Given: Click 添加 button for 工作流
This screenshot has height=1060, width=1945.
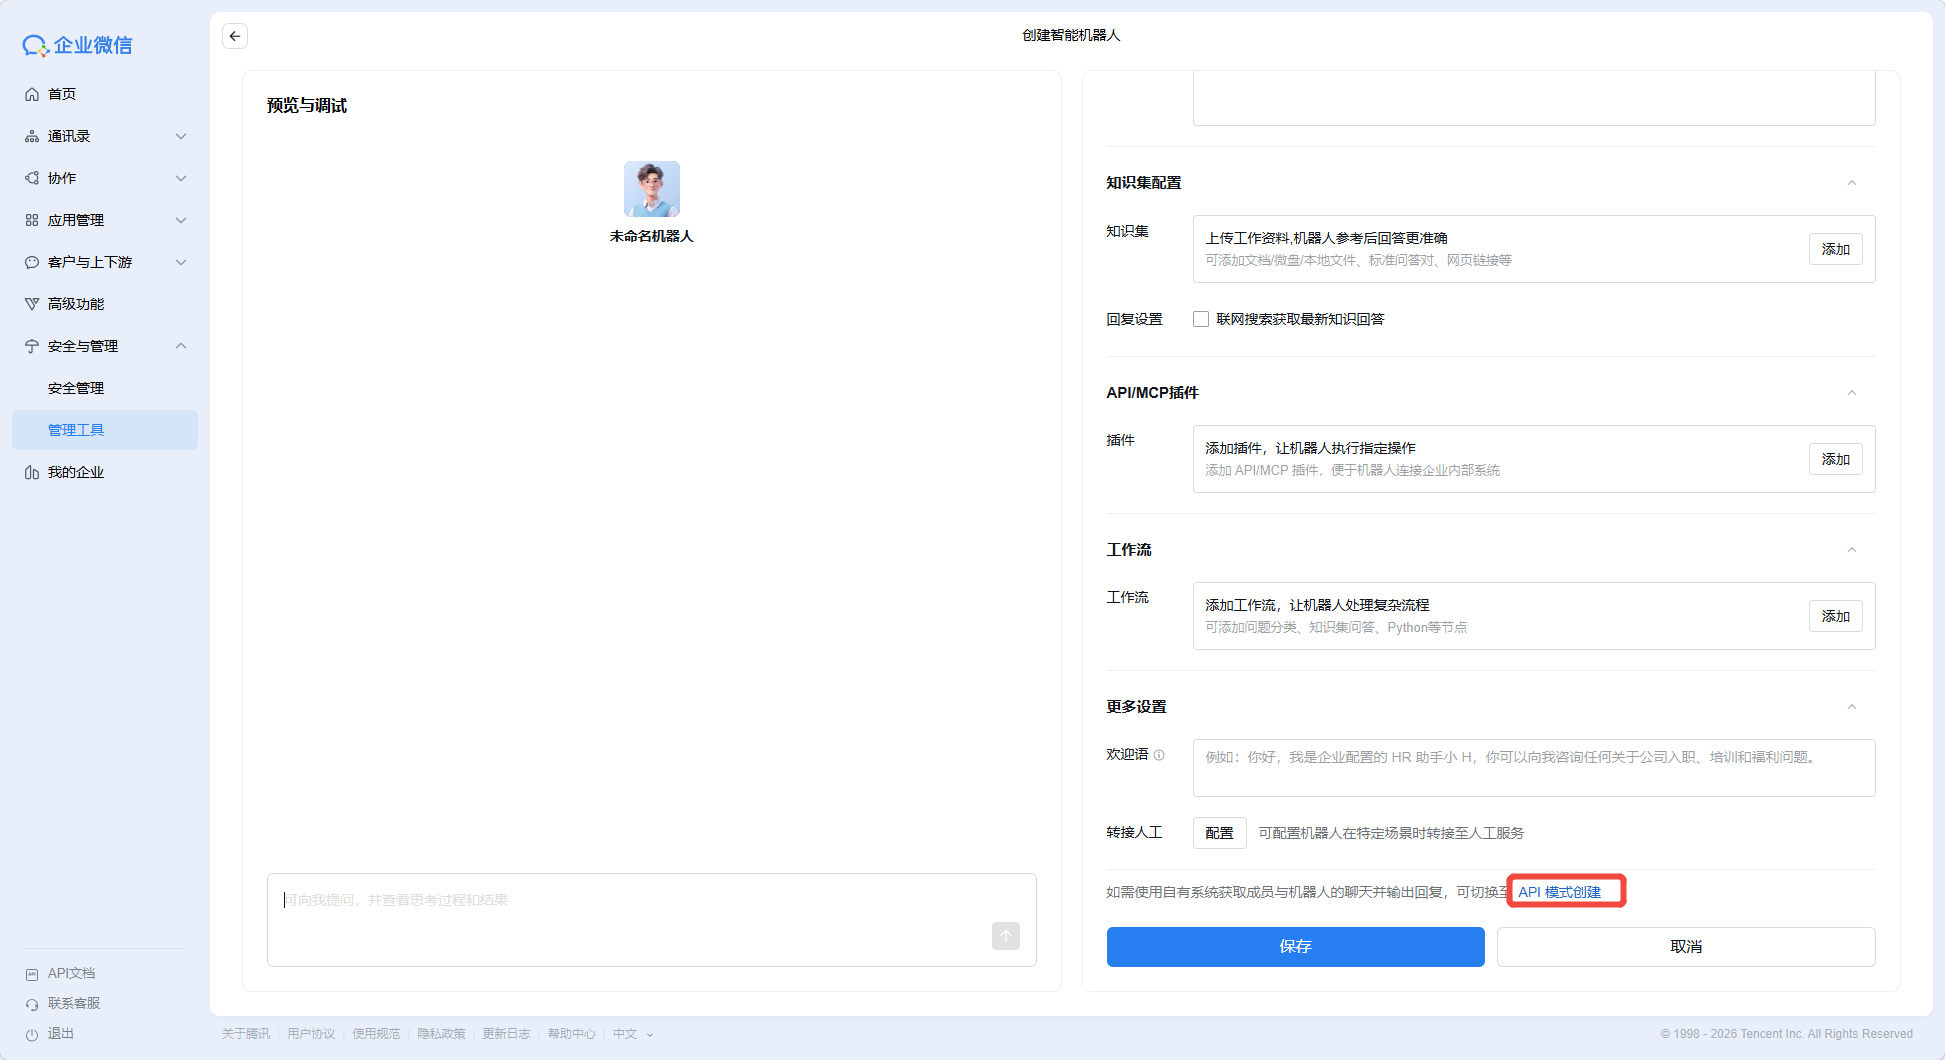Looking at the screenshot, I should pyautogui.click(x=1835, y=616).
